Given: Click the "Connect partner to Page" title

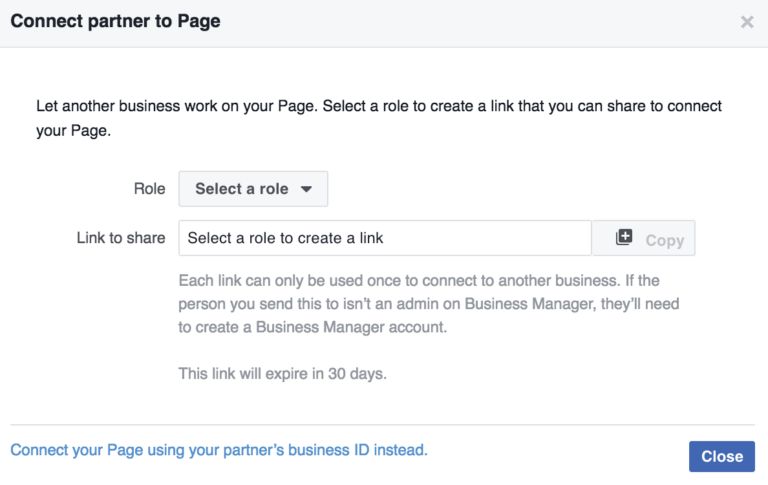Looking at the screenshot, I should pyautogui.click(x=116, y=21).
